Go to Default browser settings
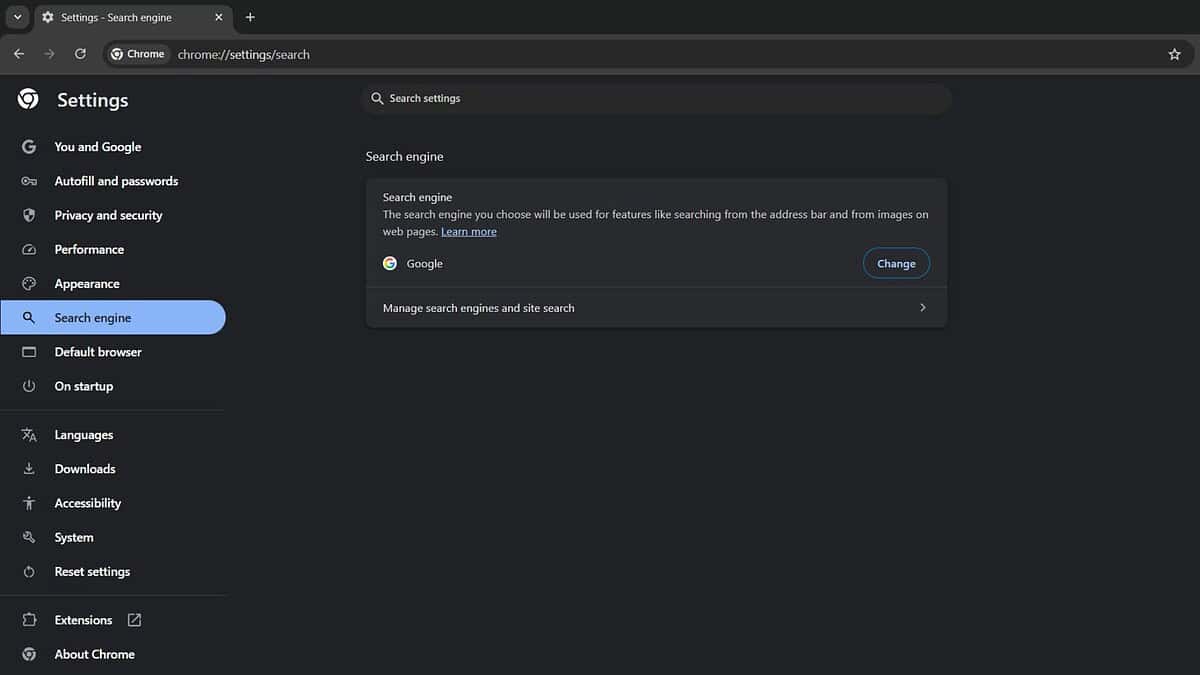Image resolution: width=1200 pixels, height=675 pixels. coord(98,352)
